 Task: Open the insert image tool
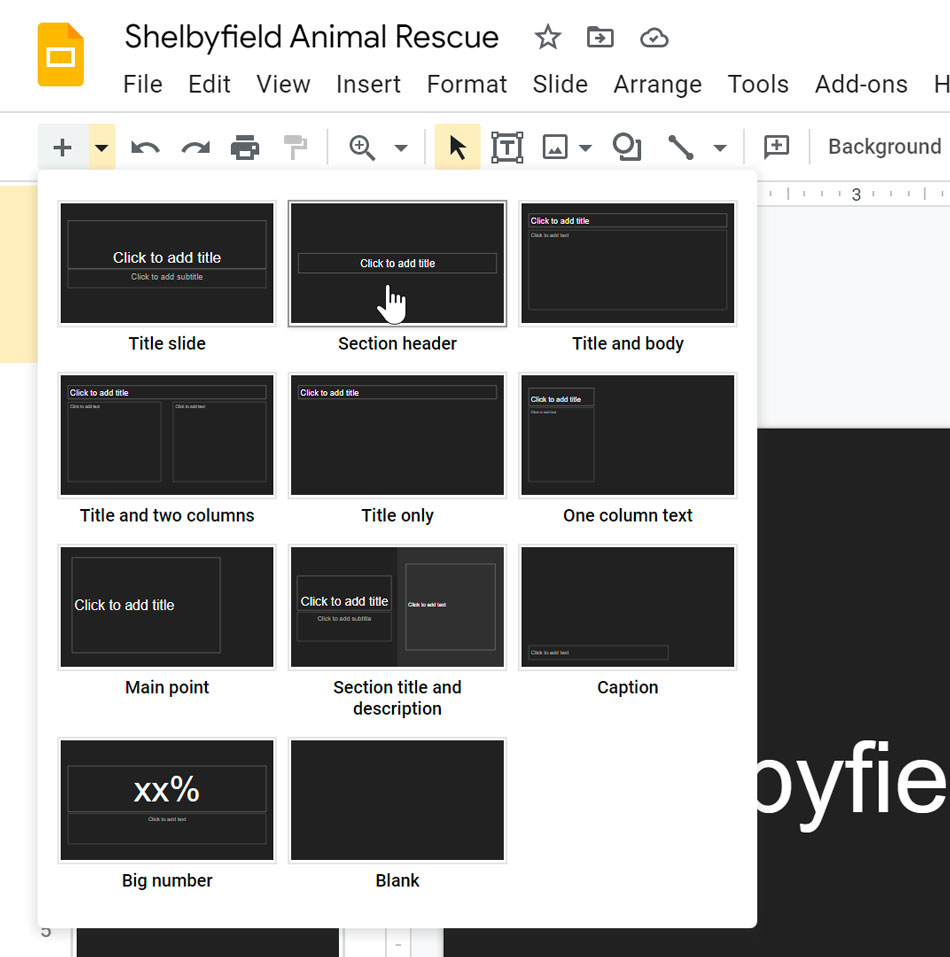[x=556, y=146]
